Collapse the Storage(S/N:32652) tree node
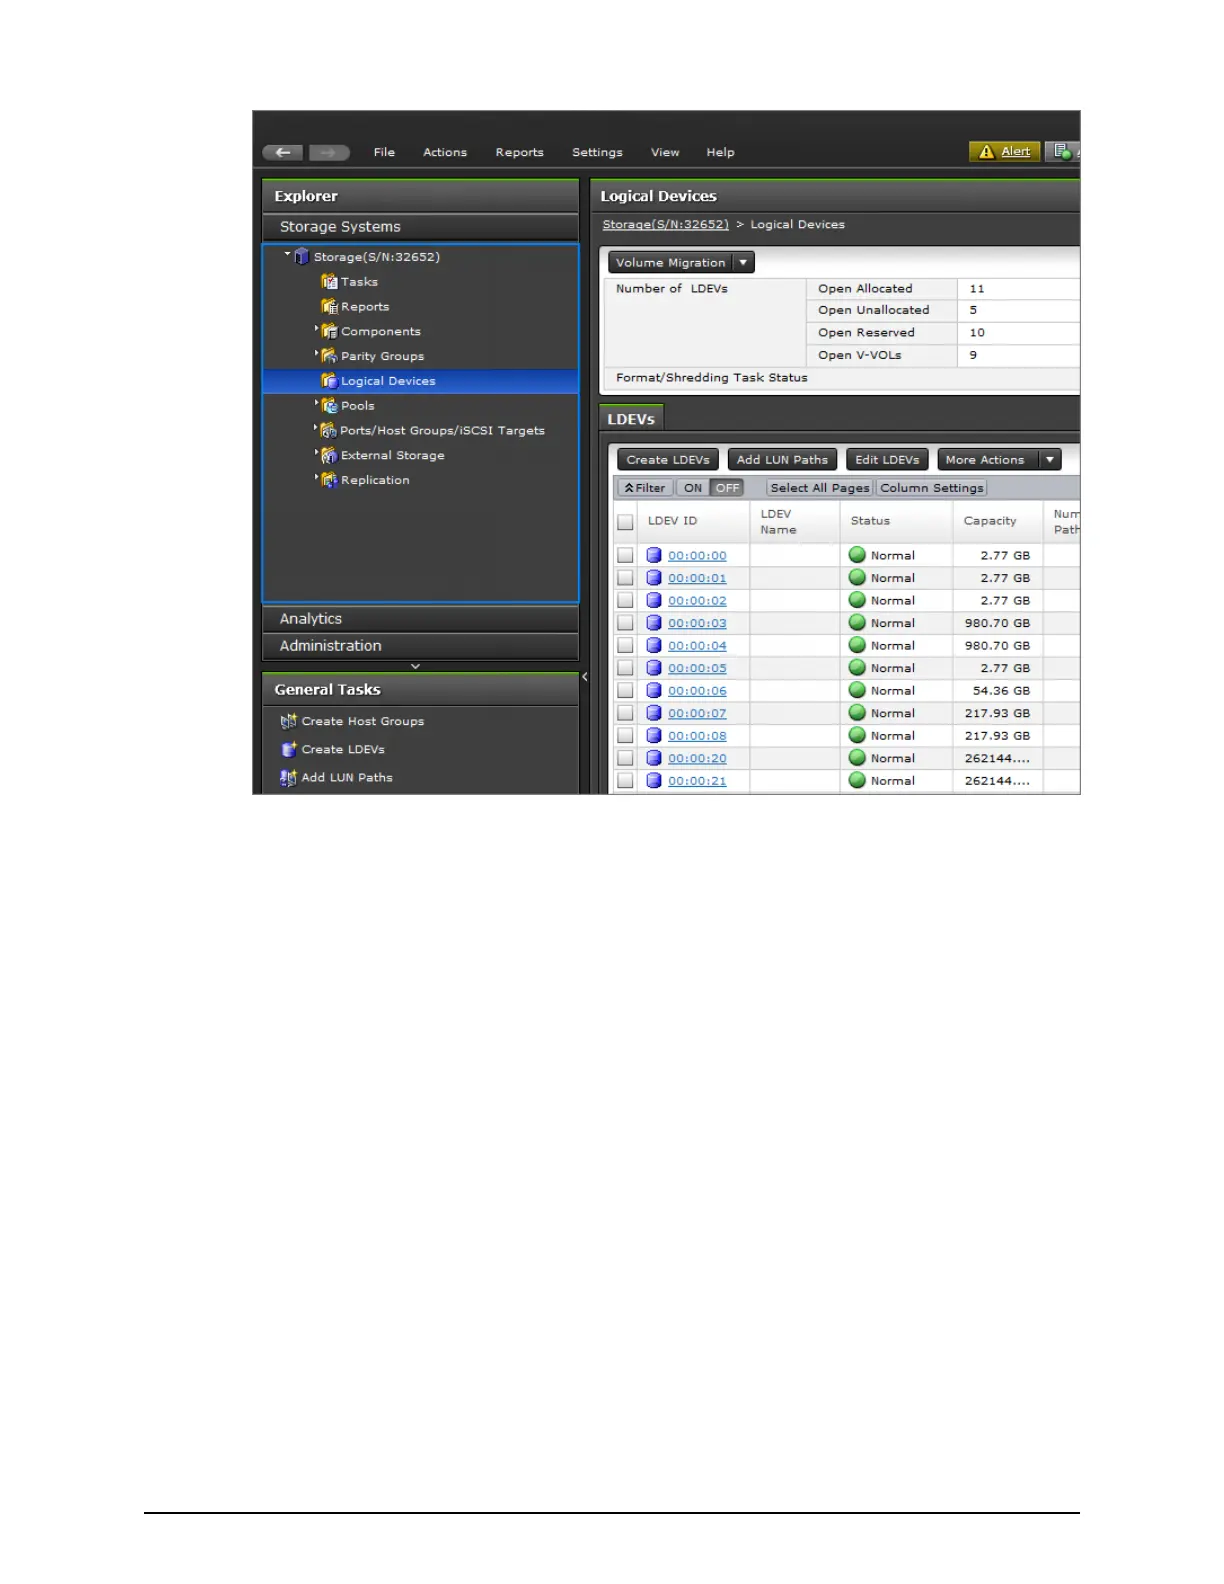Screen dimensions: 1224x1584 coord(288,254)
